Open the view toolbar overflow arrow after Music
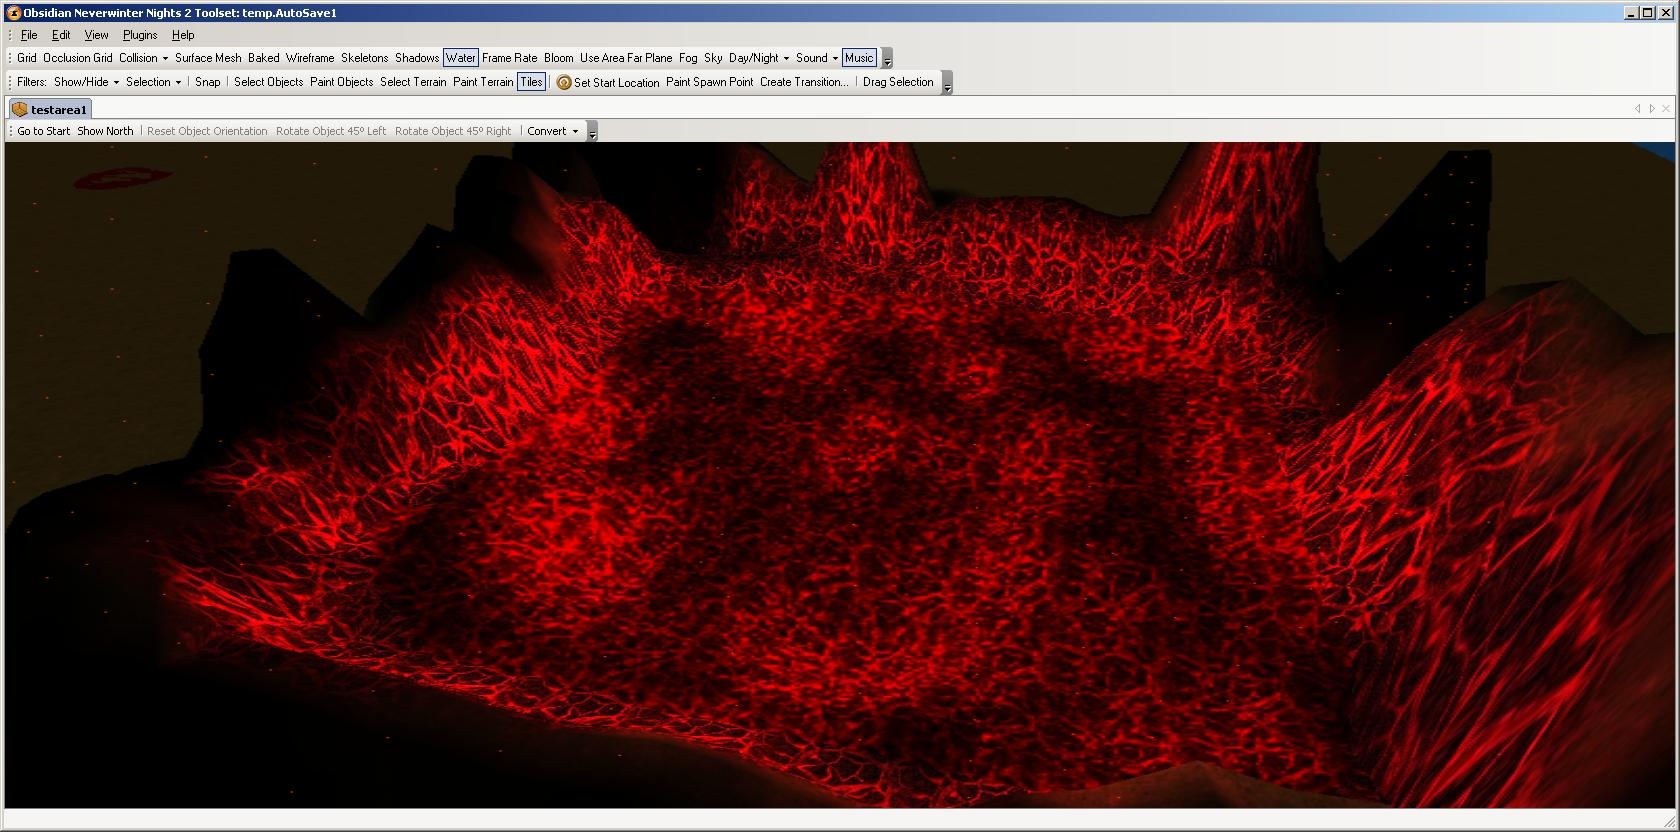The height and width of the screenshot is (832, 1680). coord(887,60)
